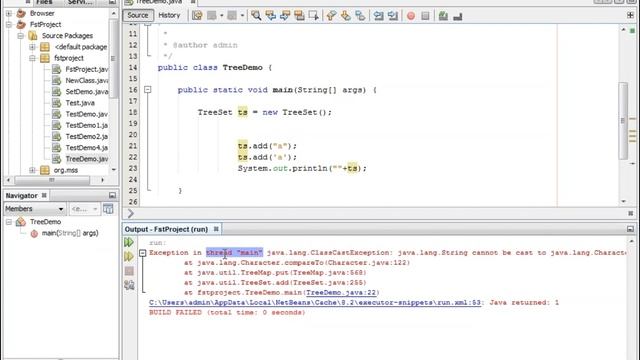This screenshot has width=640, height=360.
Task: Open Test.java in project tree
Action: click(80, 103)
